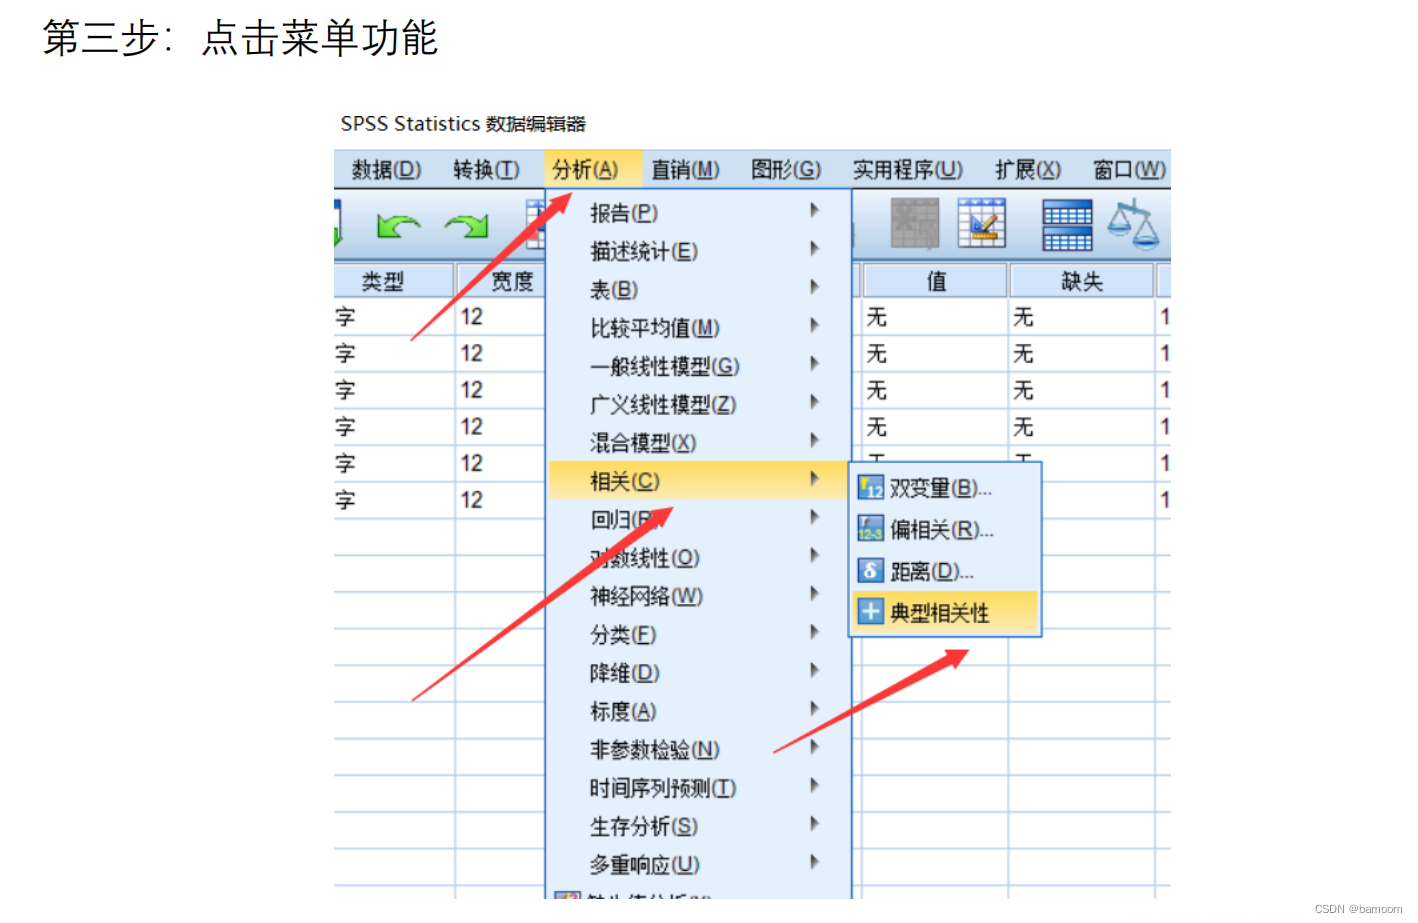Image resolution: width=1418 pixels, height=923 pixels.
Task: Open the 数据(D) menu
Action: coord(386,170)
